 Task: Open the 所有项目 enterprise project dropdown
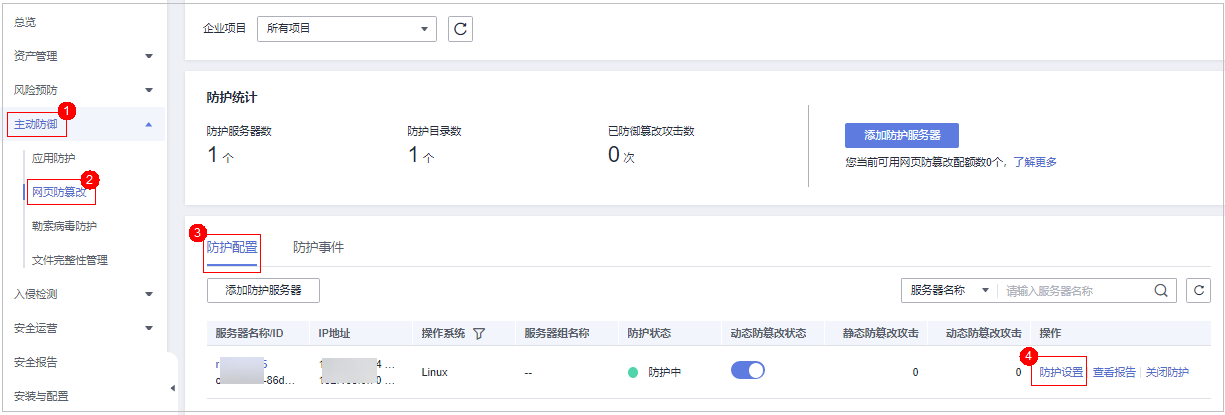[x=347, y=29]
